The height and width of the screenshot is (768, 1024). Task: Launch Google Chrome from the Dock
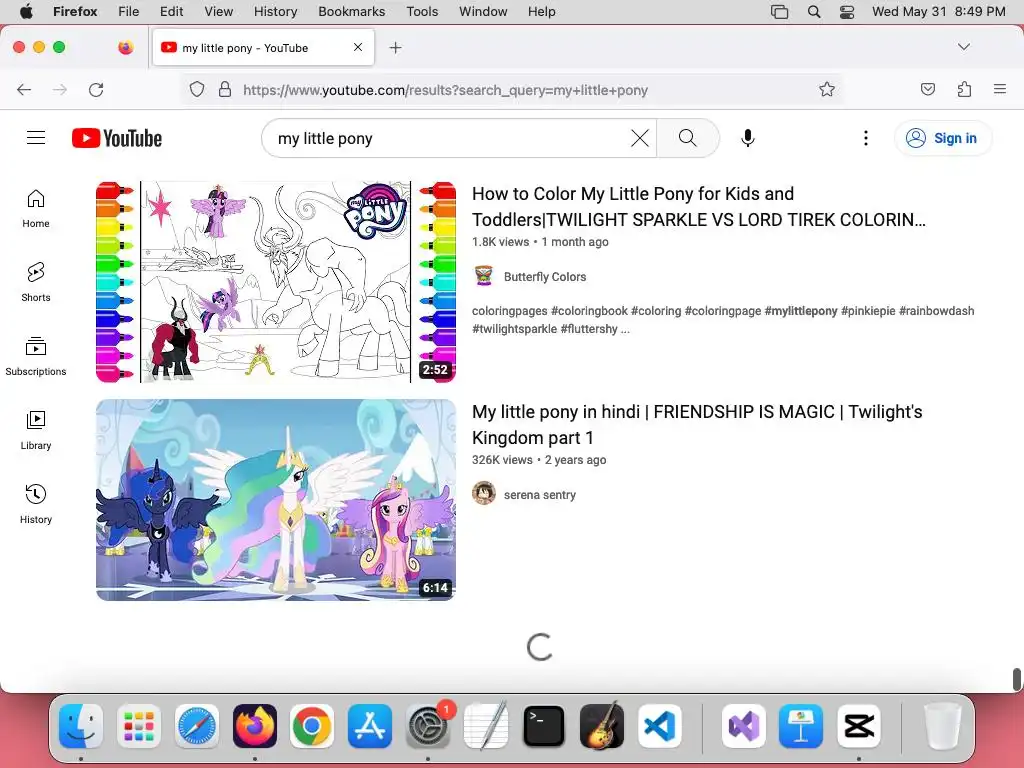click(312, 726)
